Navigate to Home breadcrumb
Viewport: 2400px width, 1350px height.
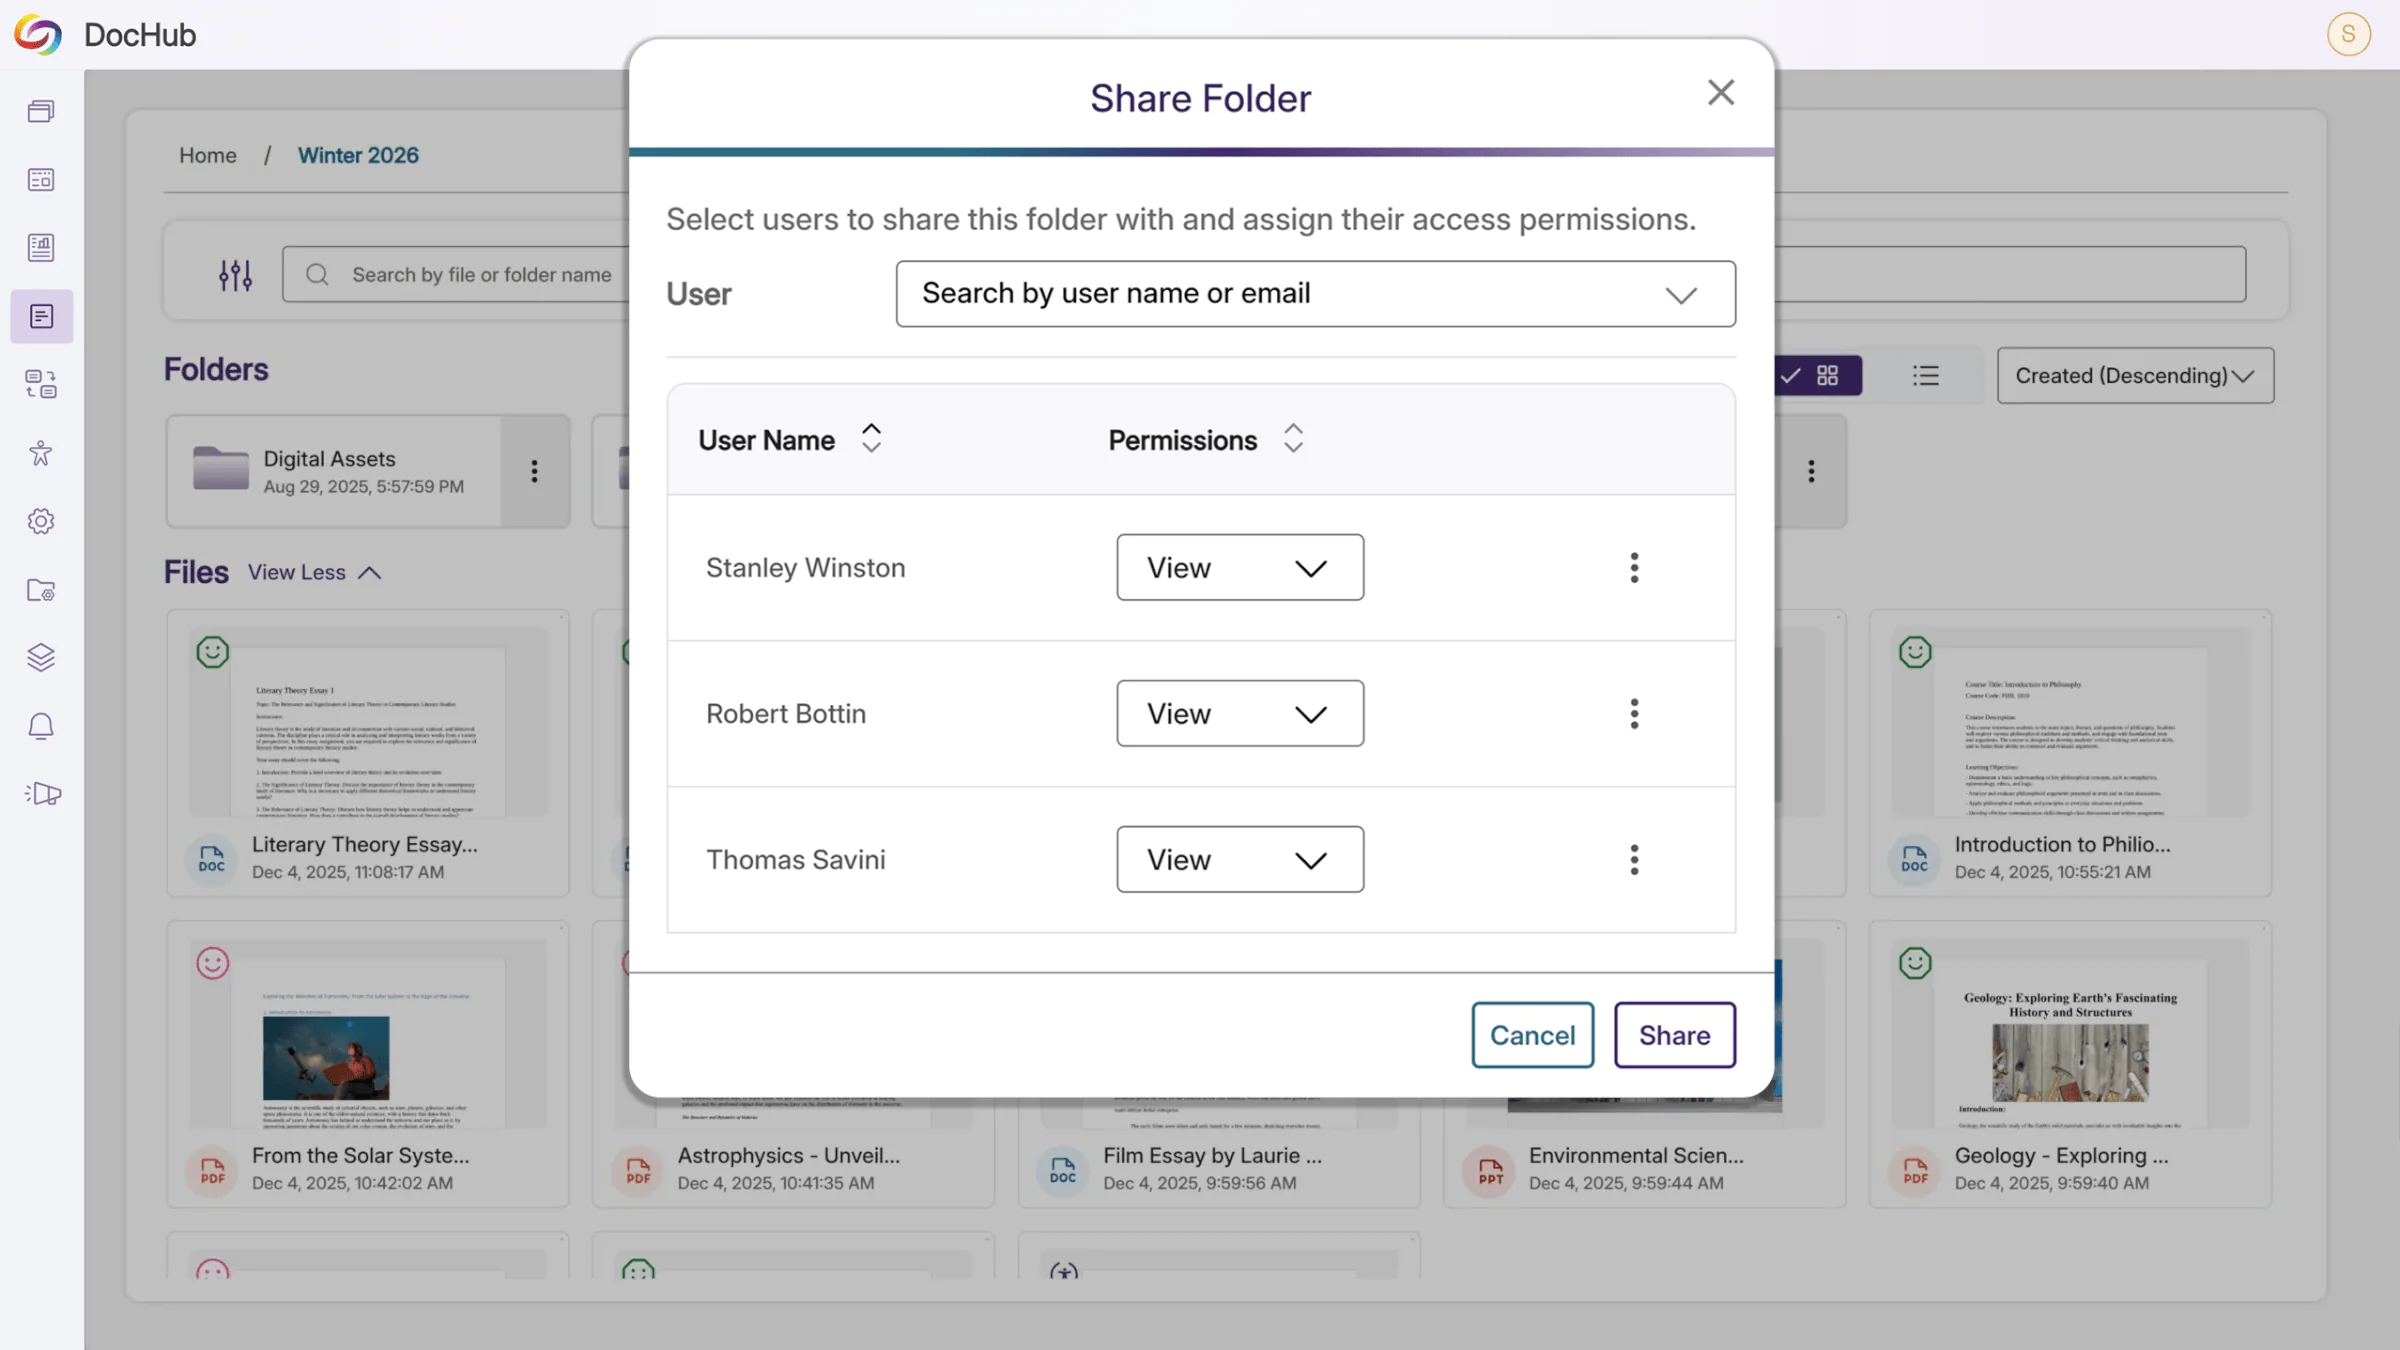click(207, 155)
